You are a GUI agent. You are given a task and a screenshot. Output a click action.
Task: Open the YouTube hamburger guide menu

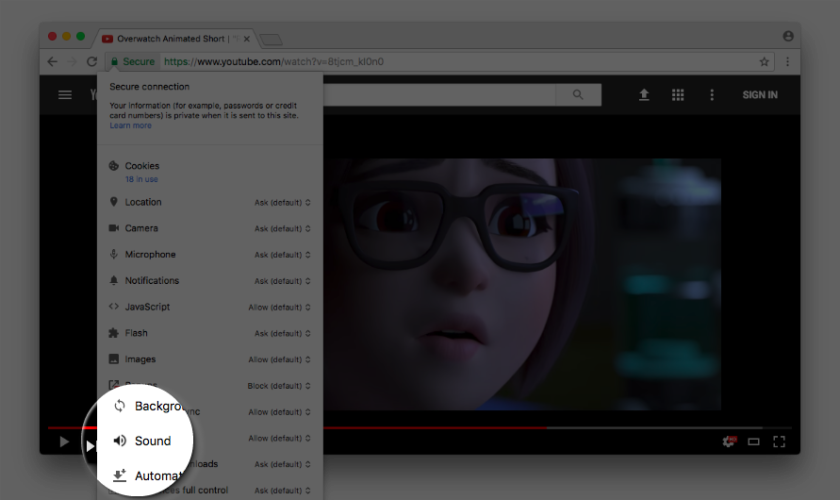point(65,95)
